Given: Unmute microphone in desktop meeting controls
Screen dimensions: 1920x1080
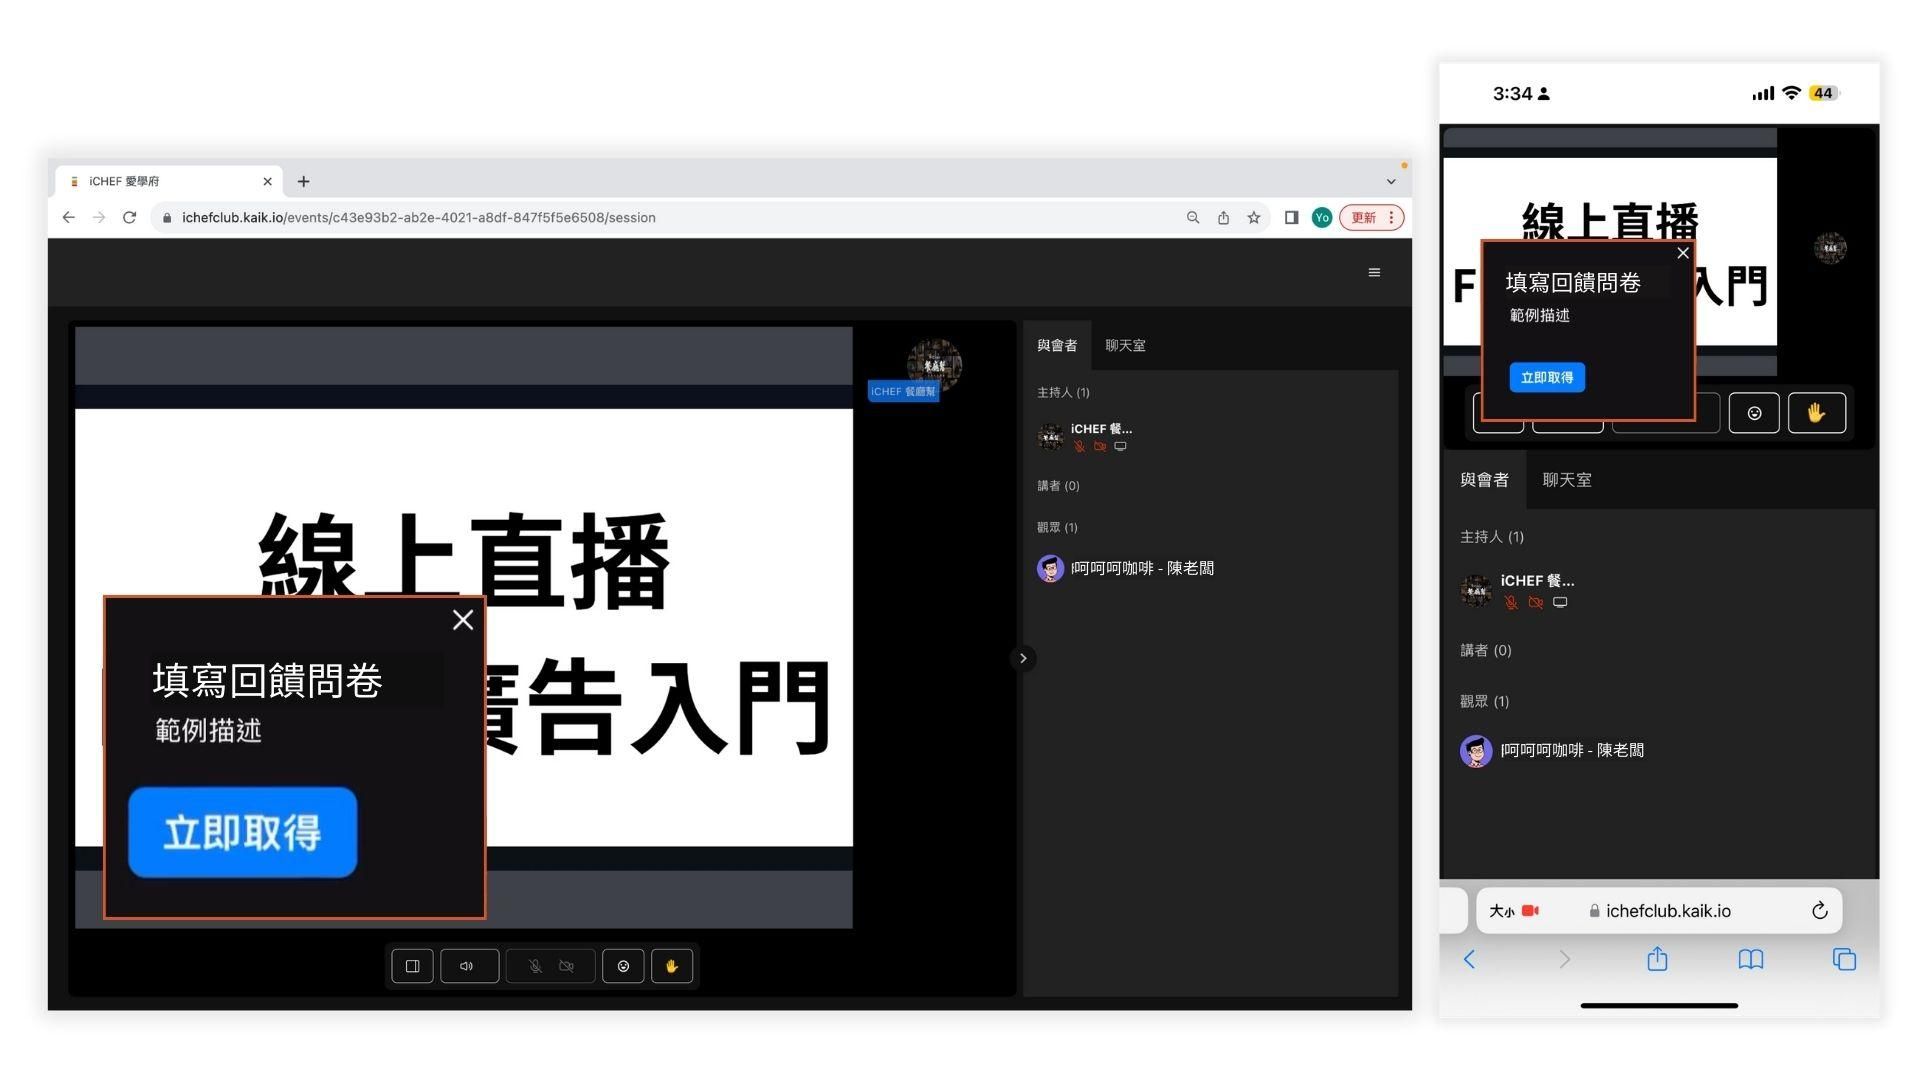Looking at the screenshot, I should [535, 966].
